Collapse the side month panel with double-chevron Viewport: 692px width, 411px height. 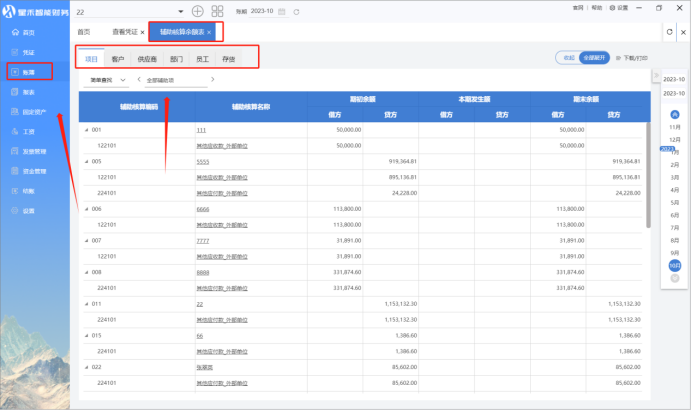coord(656,77)
